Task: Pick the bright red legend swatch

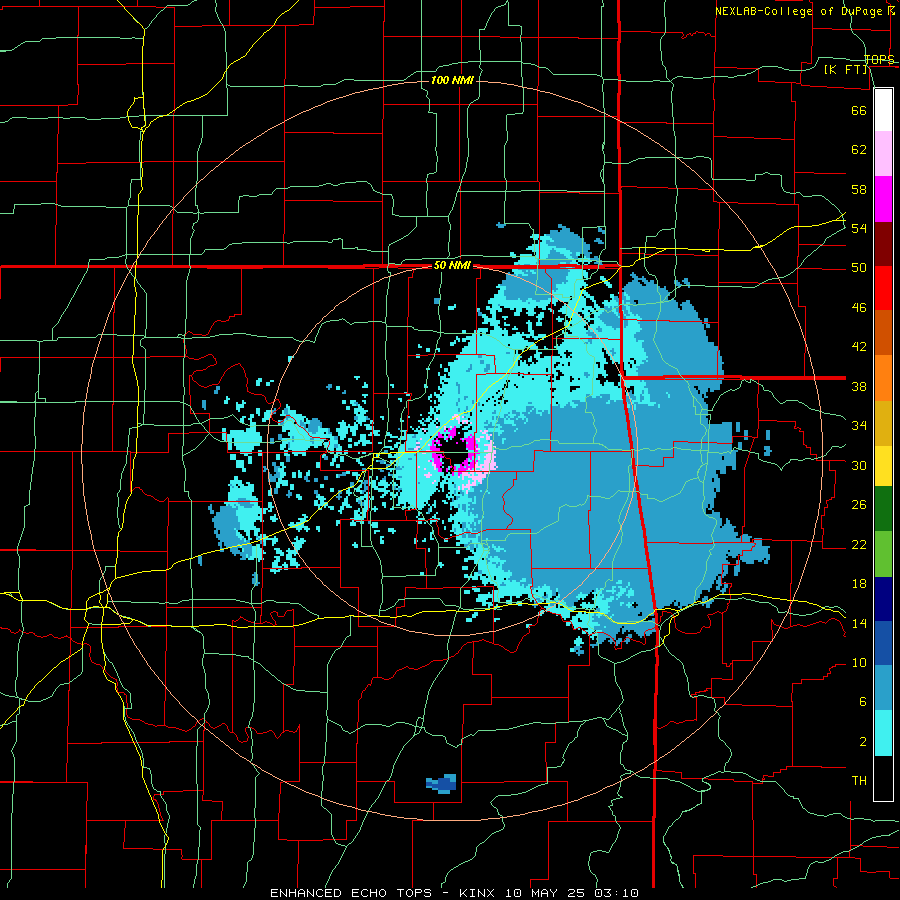Action: (x=883, y=288)
